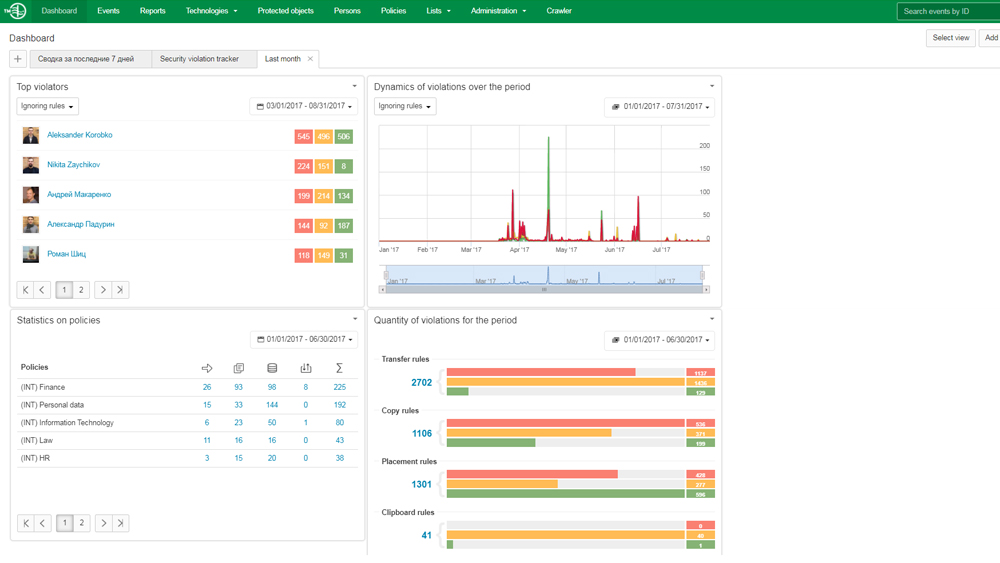Viewport: 1000px width, 563px height.
Task: Click Роман Шиц's avatar photo
Action: [x=31, y=254]
